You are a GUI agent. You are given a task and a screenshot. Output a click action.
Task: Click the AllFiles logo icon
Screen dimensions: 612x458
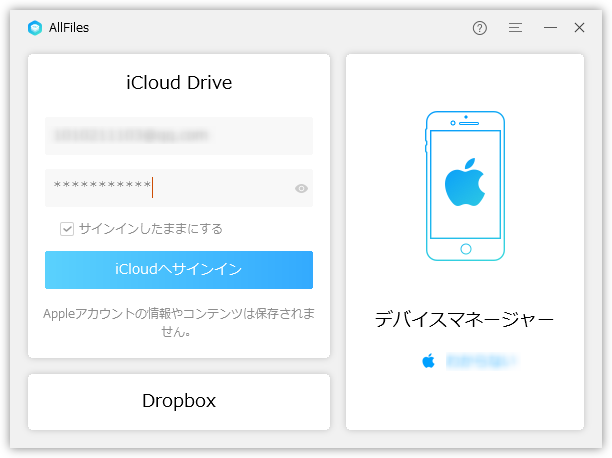(35, 28)
